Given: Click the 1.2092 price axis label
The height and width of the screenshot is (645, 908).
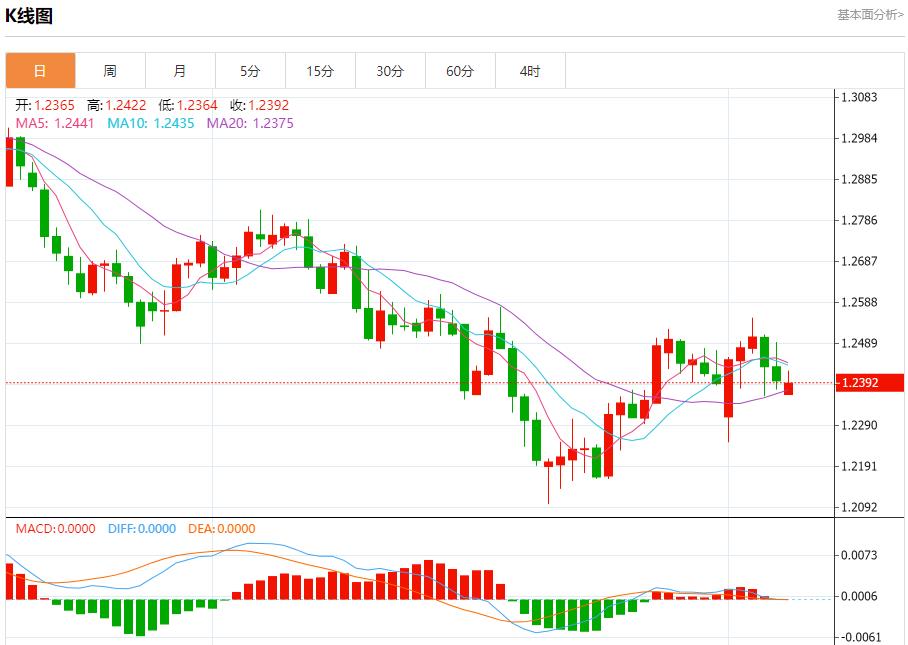Looking at the screenshot, I should click(x=859, y=507).
